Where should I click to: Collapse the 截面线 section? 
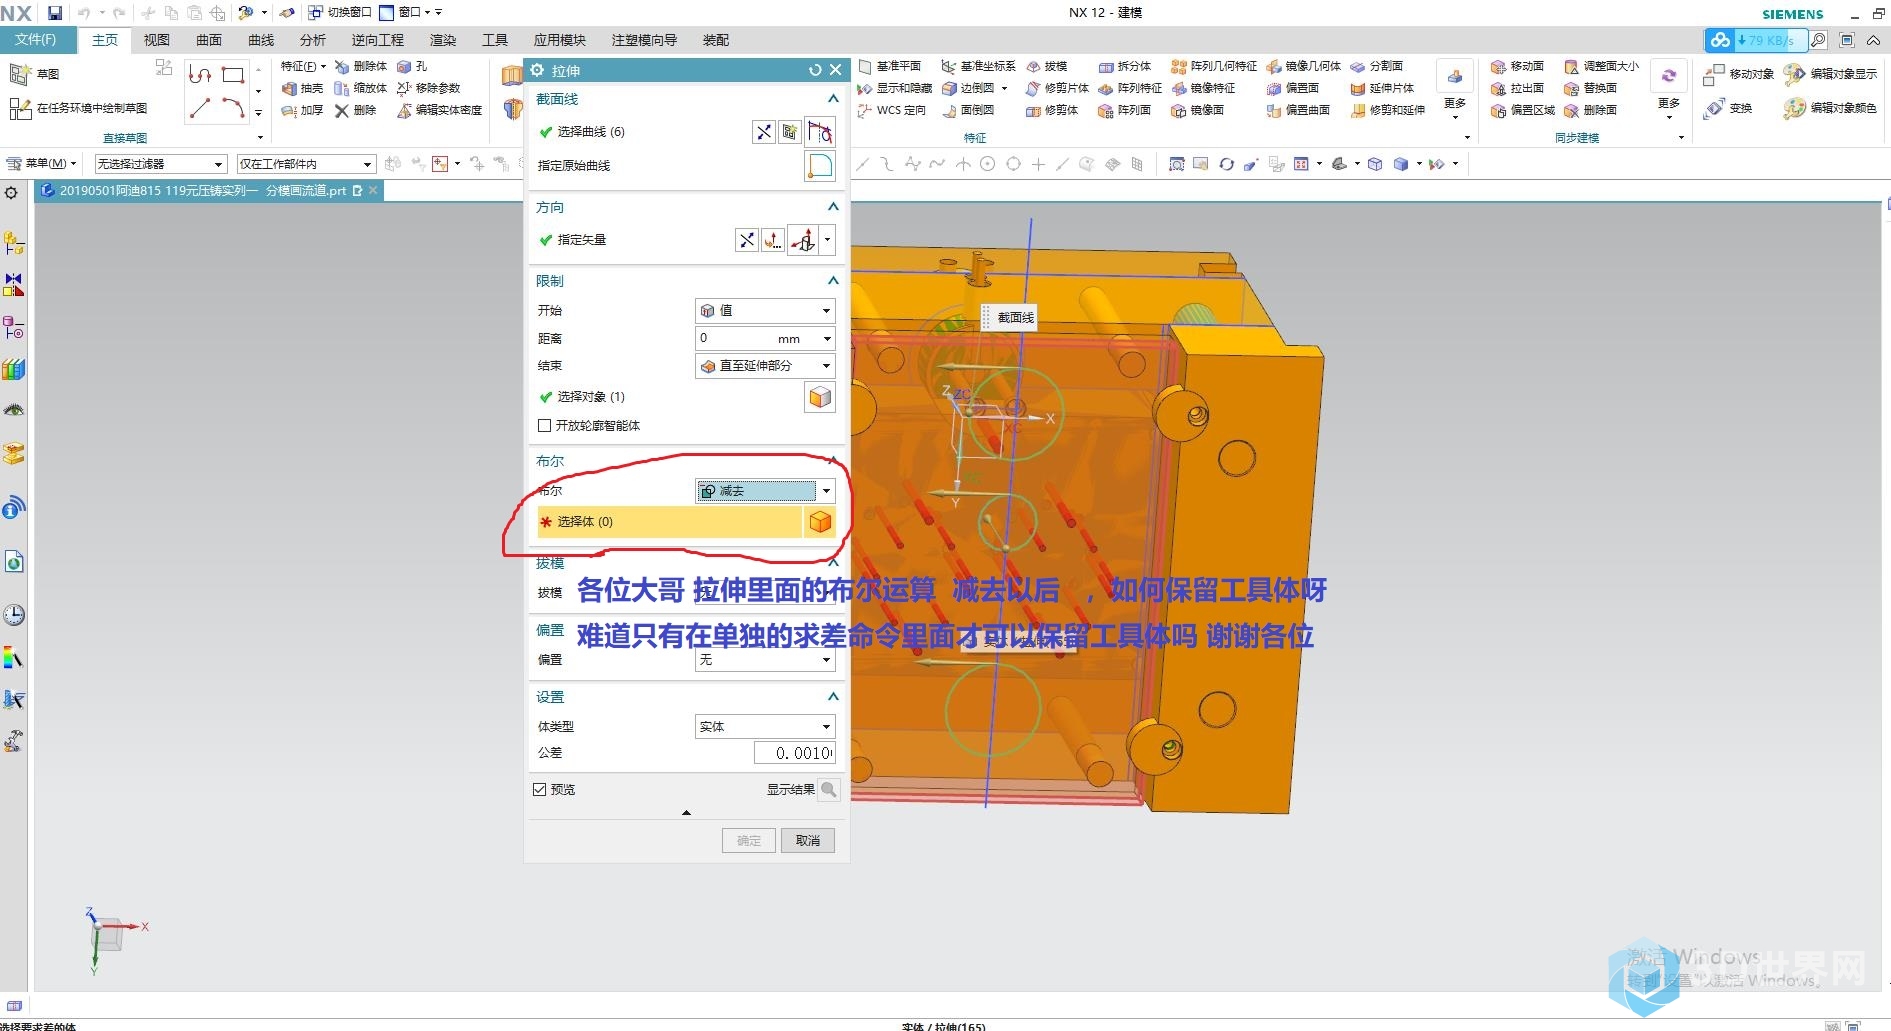point(832,99)
